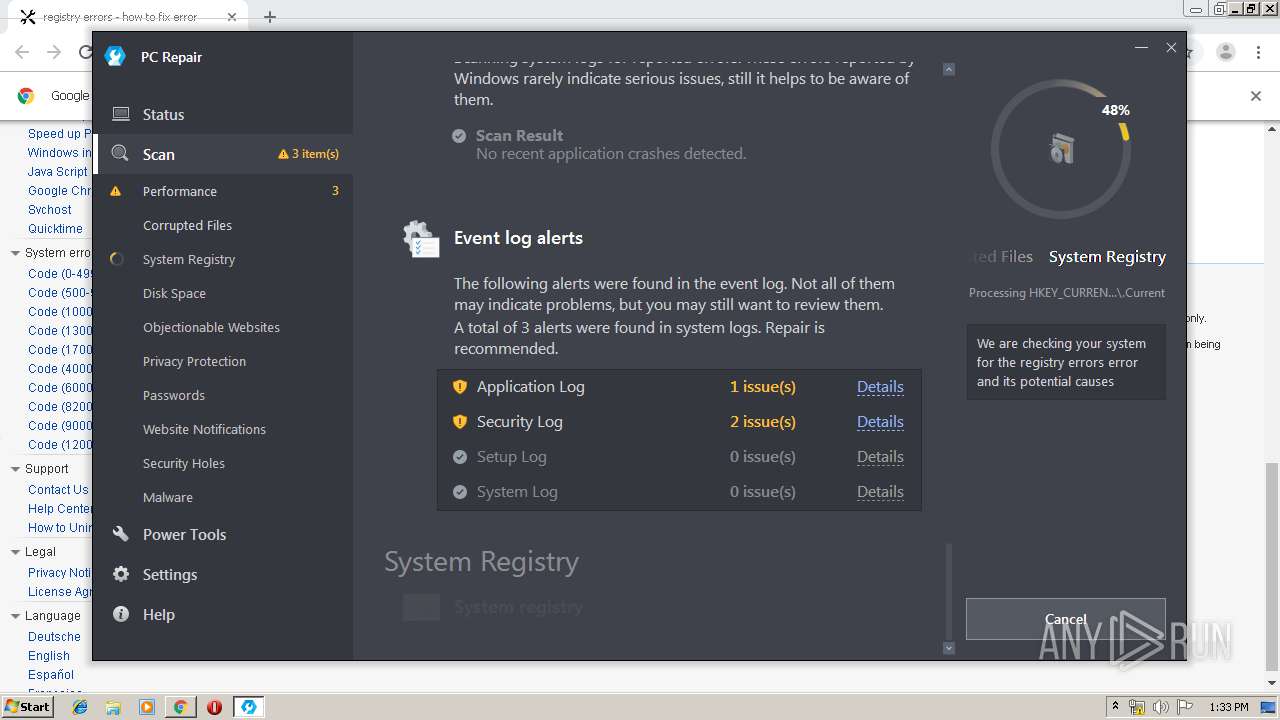Click the Event log alerts icon
1280x720 pixels.
(x=421, y=240)
